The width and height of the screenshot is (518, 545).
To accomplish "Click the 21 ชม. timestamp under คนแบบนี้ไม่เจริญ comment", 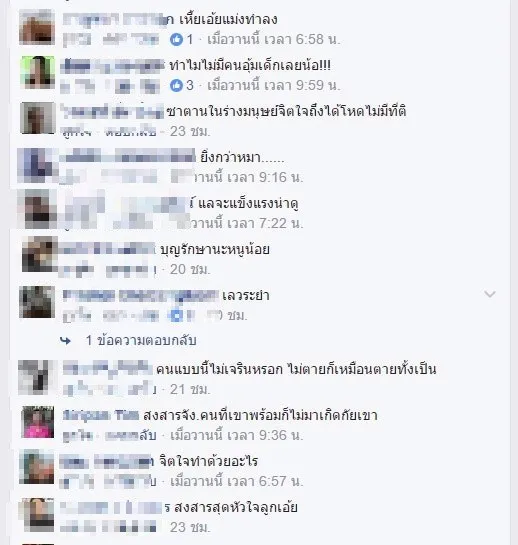I will (190, 390).
